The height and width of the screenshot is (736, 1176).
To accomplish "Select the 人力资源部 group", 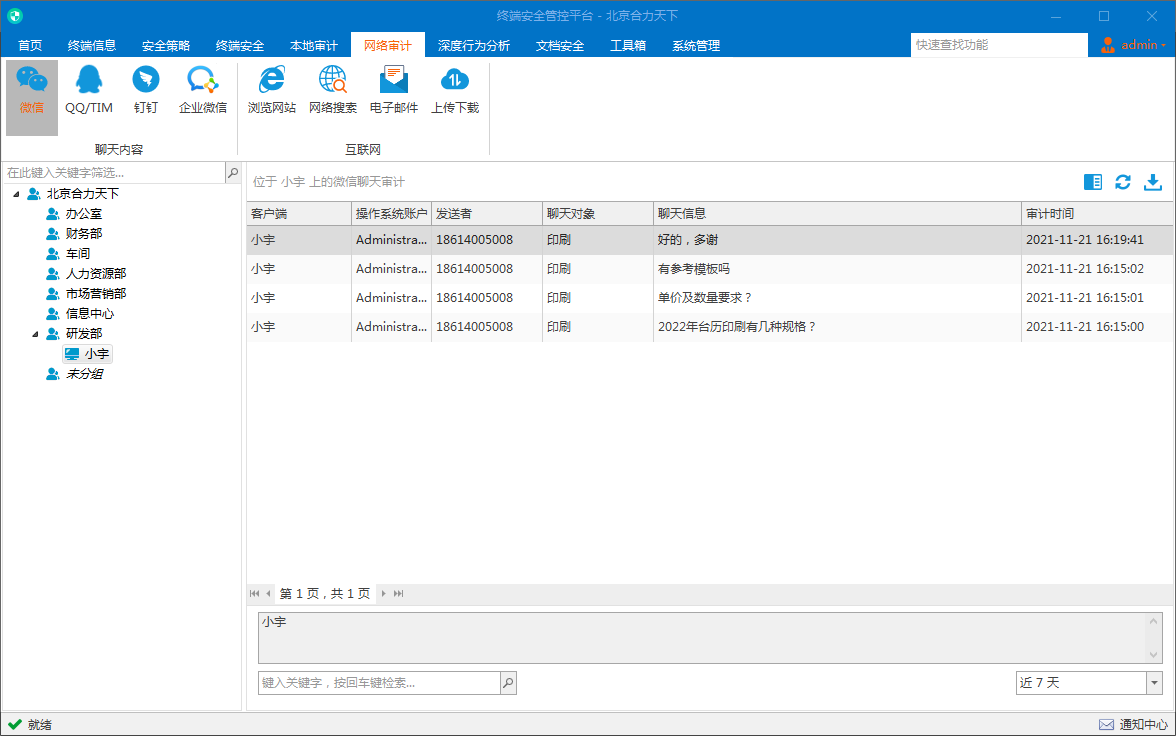I will [95, 273].
